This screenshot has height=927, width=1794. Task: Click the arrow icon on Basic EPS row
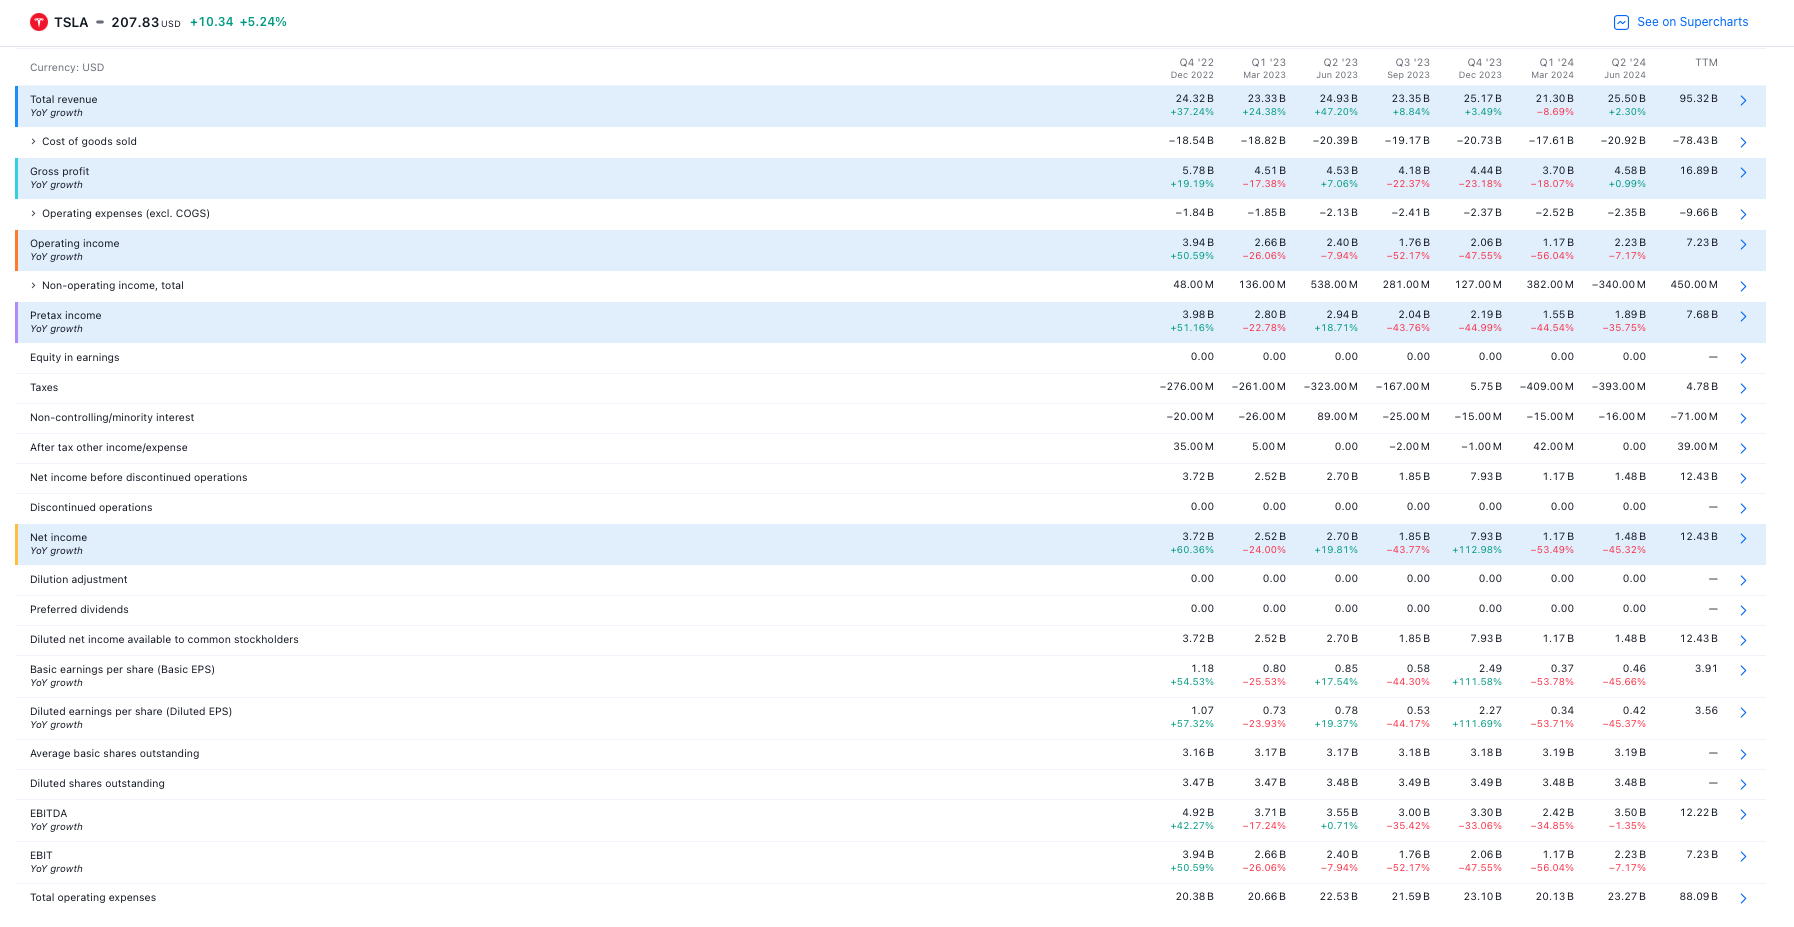click(1743, 671)
